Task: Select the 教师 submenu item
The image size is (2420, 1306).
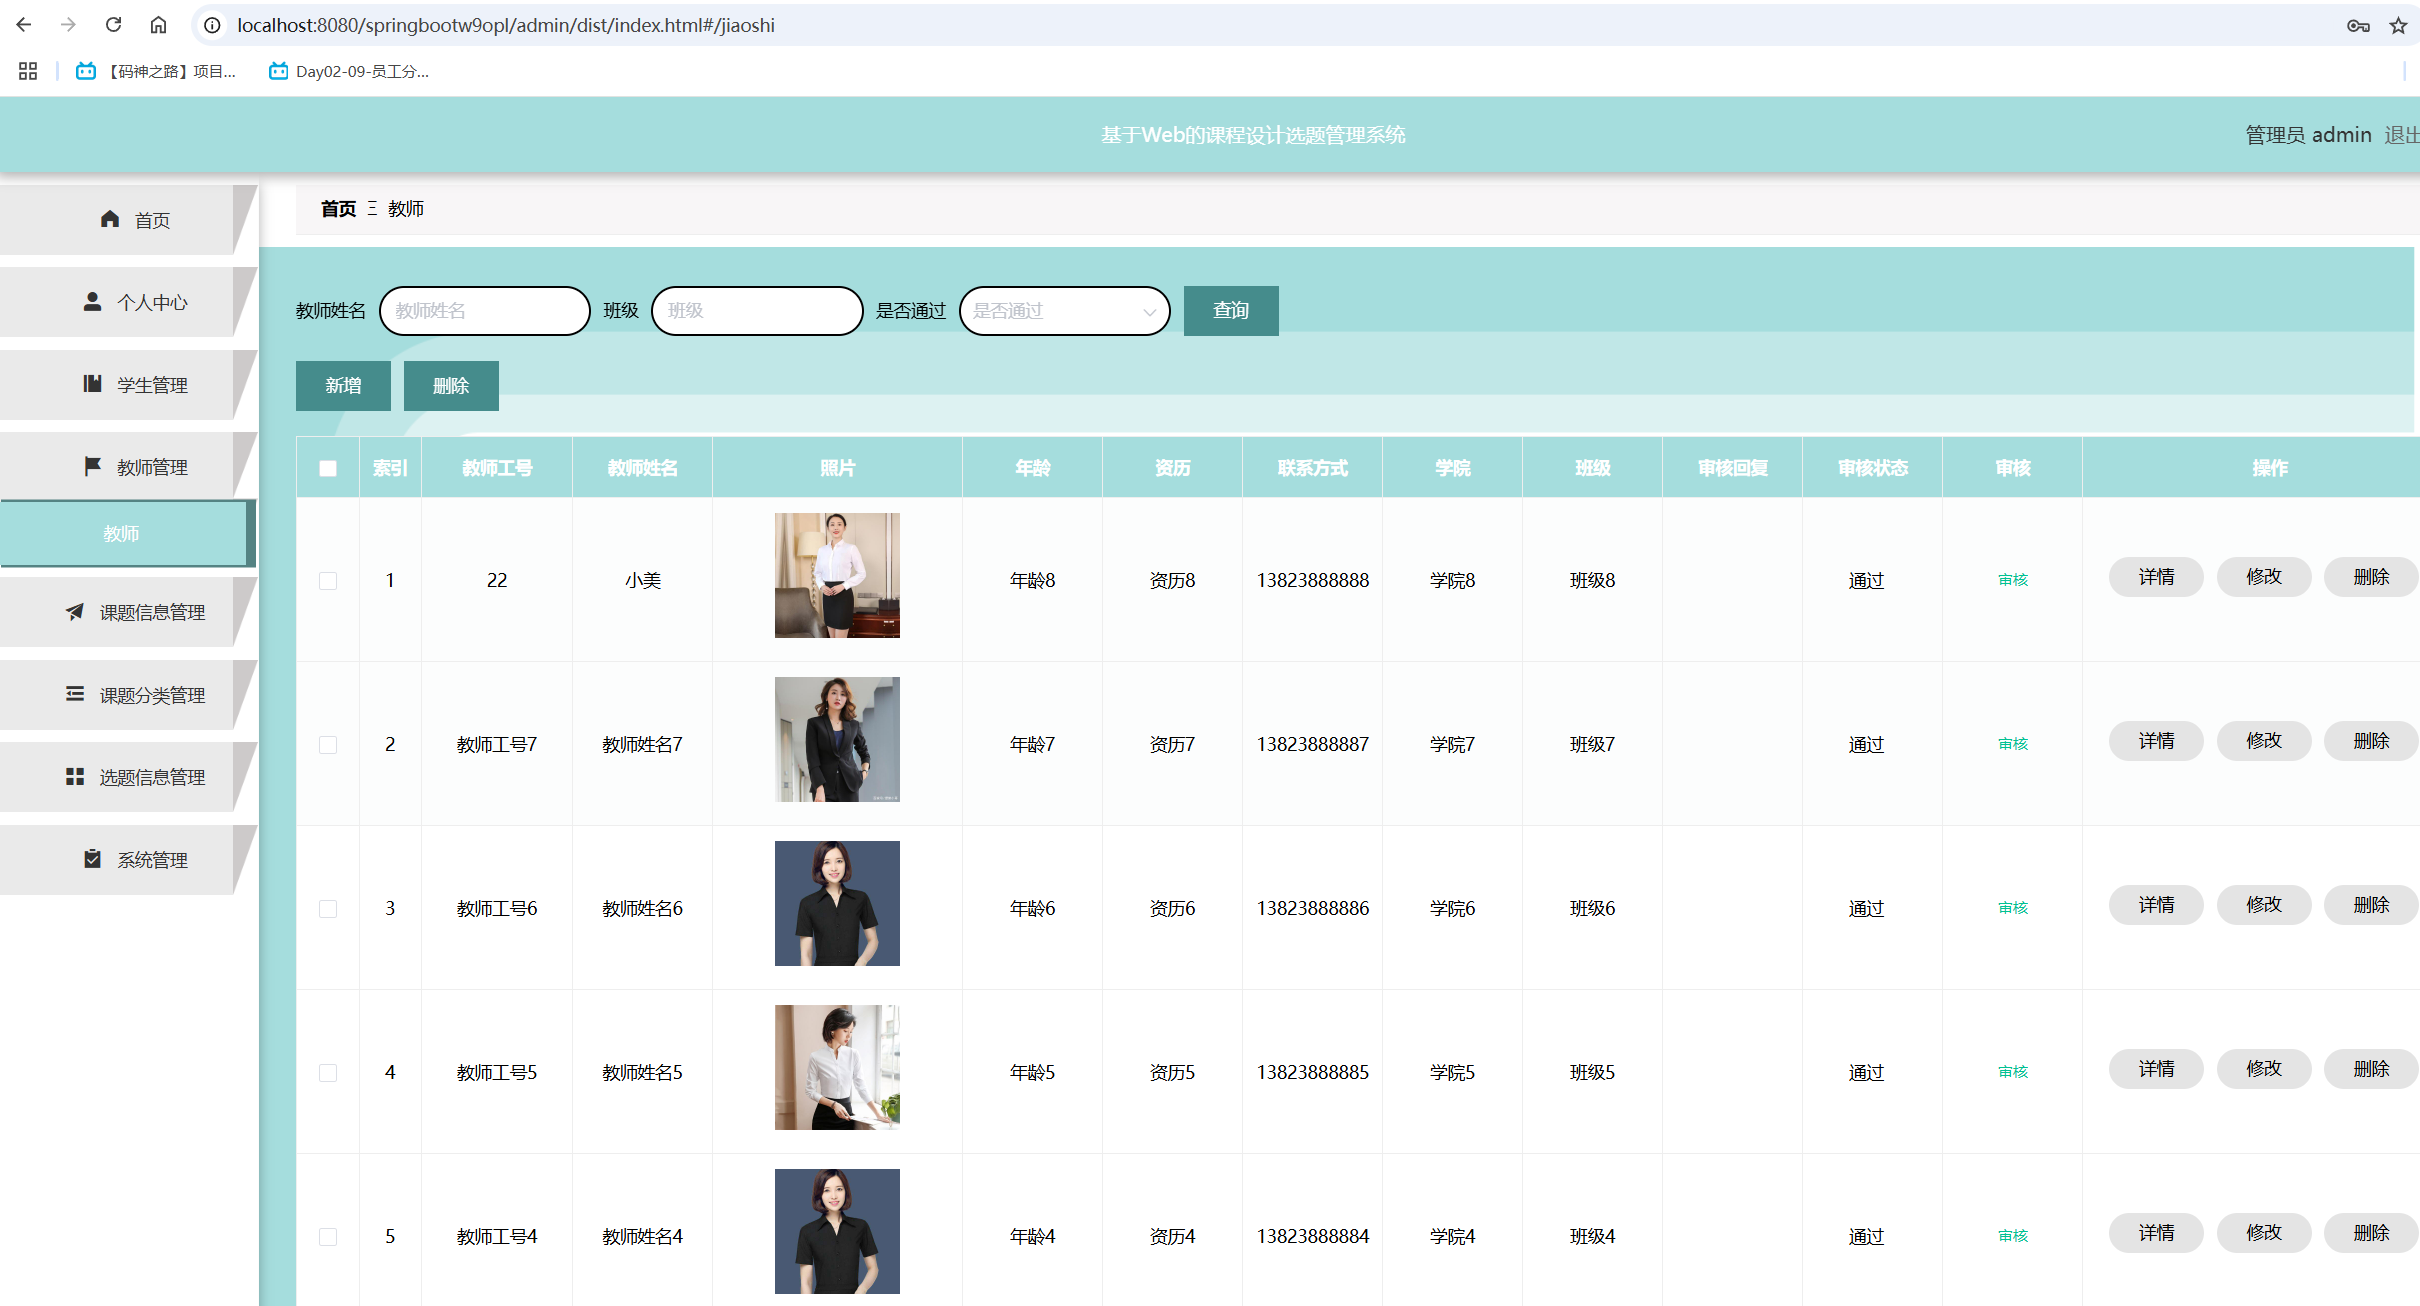Action: click(x=126, y=534)
